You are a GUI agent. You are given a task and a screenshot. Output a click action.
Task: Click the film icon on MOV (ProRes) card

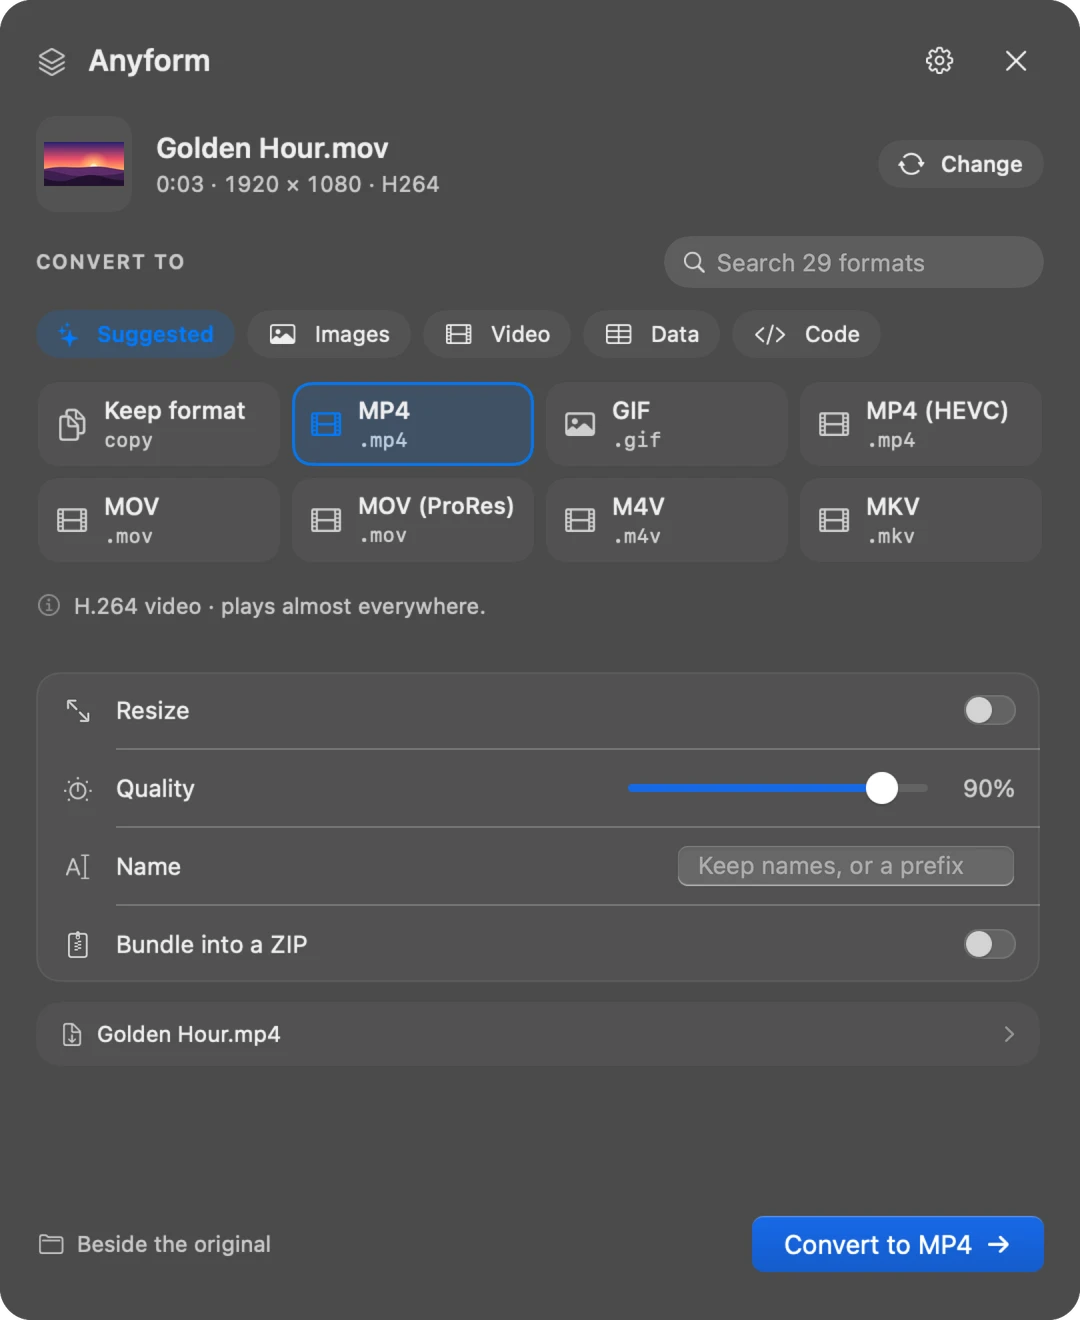tap(326, 520)
